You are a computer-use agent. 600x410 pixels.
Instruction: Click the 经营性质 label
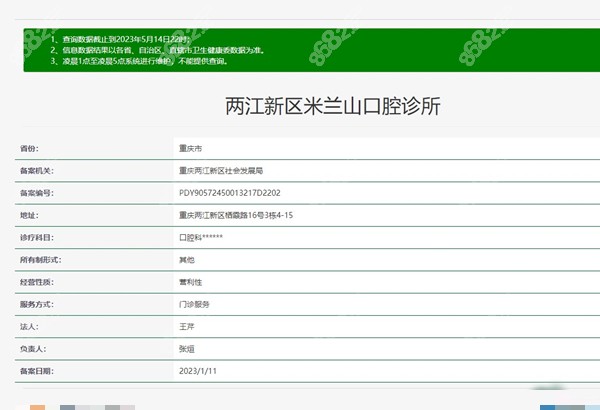tap(37, 282)
